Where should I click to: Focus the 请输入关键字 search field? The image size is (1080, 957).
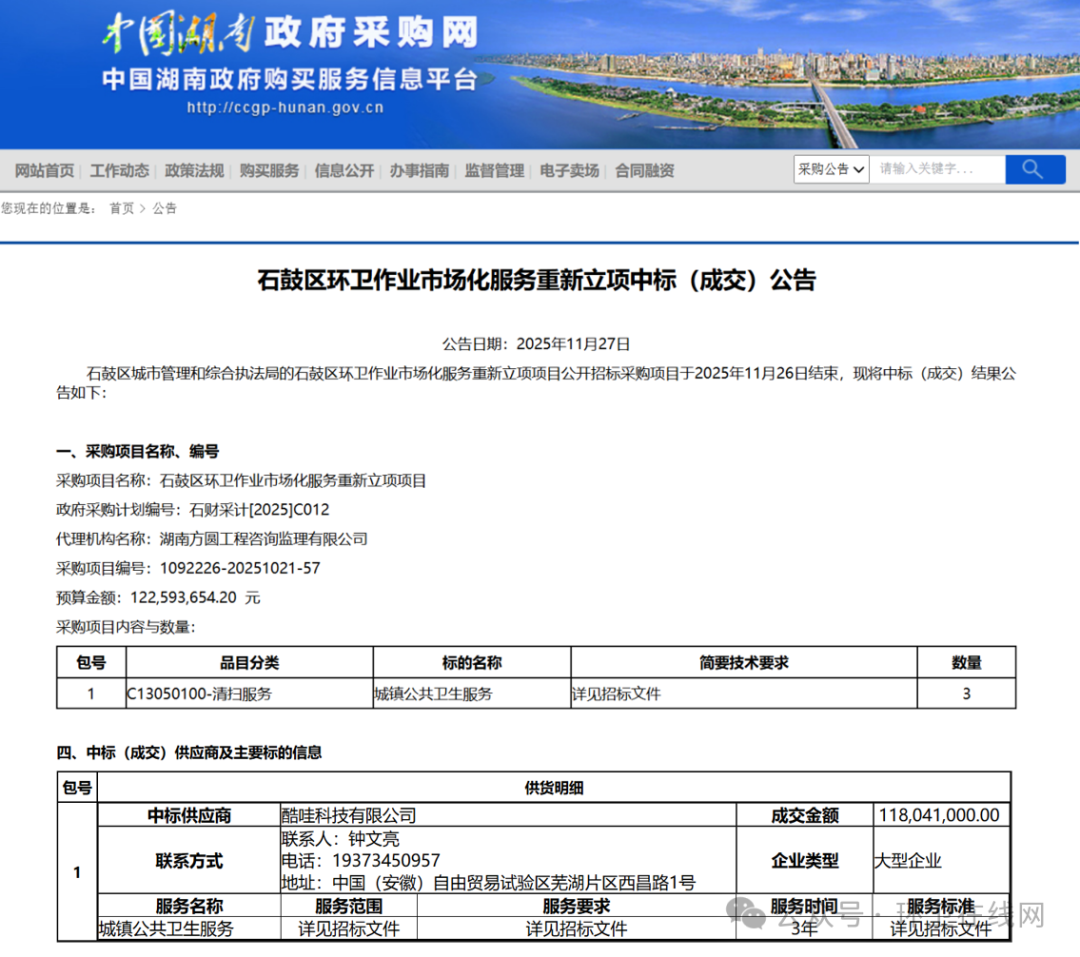(x=937, y=169)
